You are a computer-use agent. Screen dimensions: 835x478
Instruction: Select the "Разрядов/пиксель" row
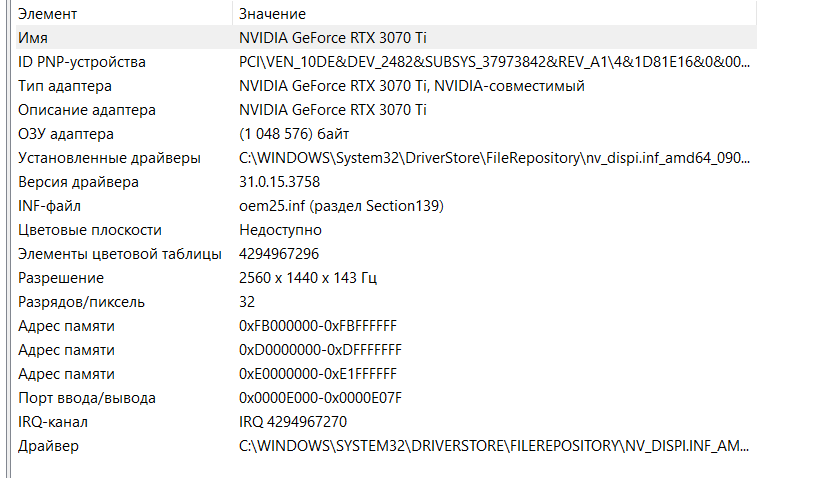click(x=82, y=302)
